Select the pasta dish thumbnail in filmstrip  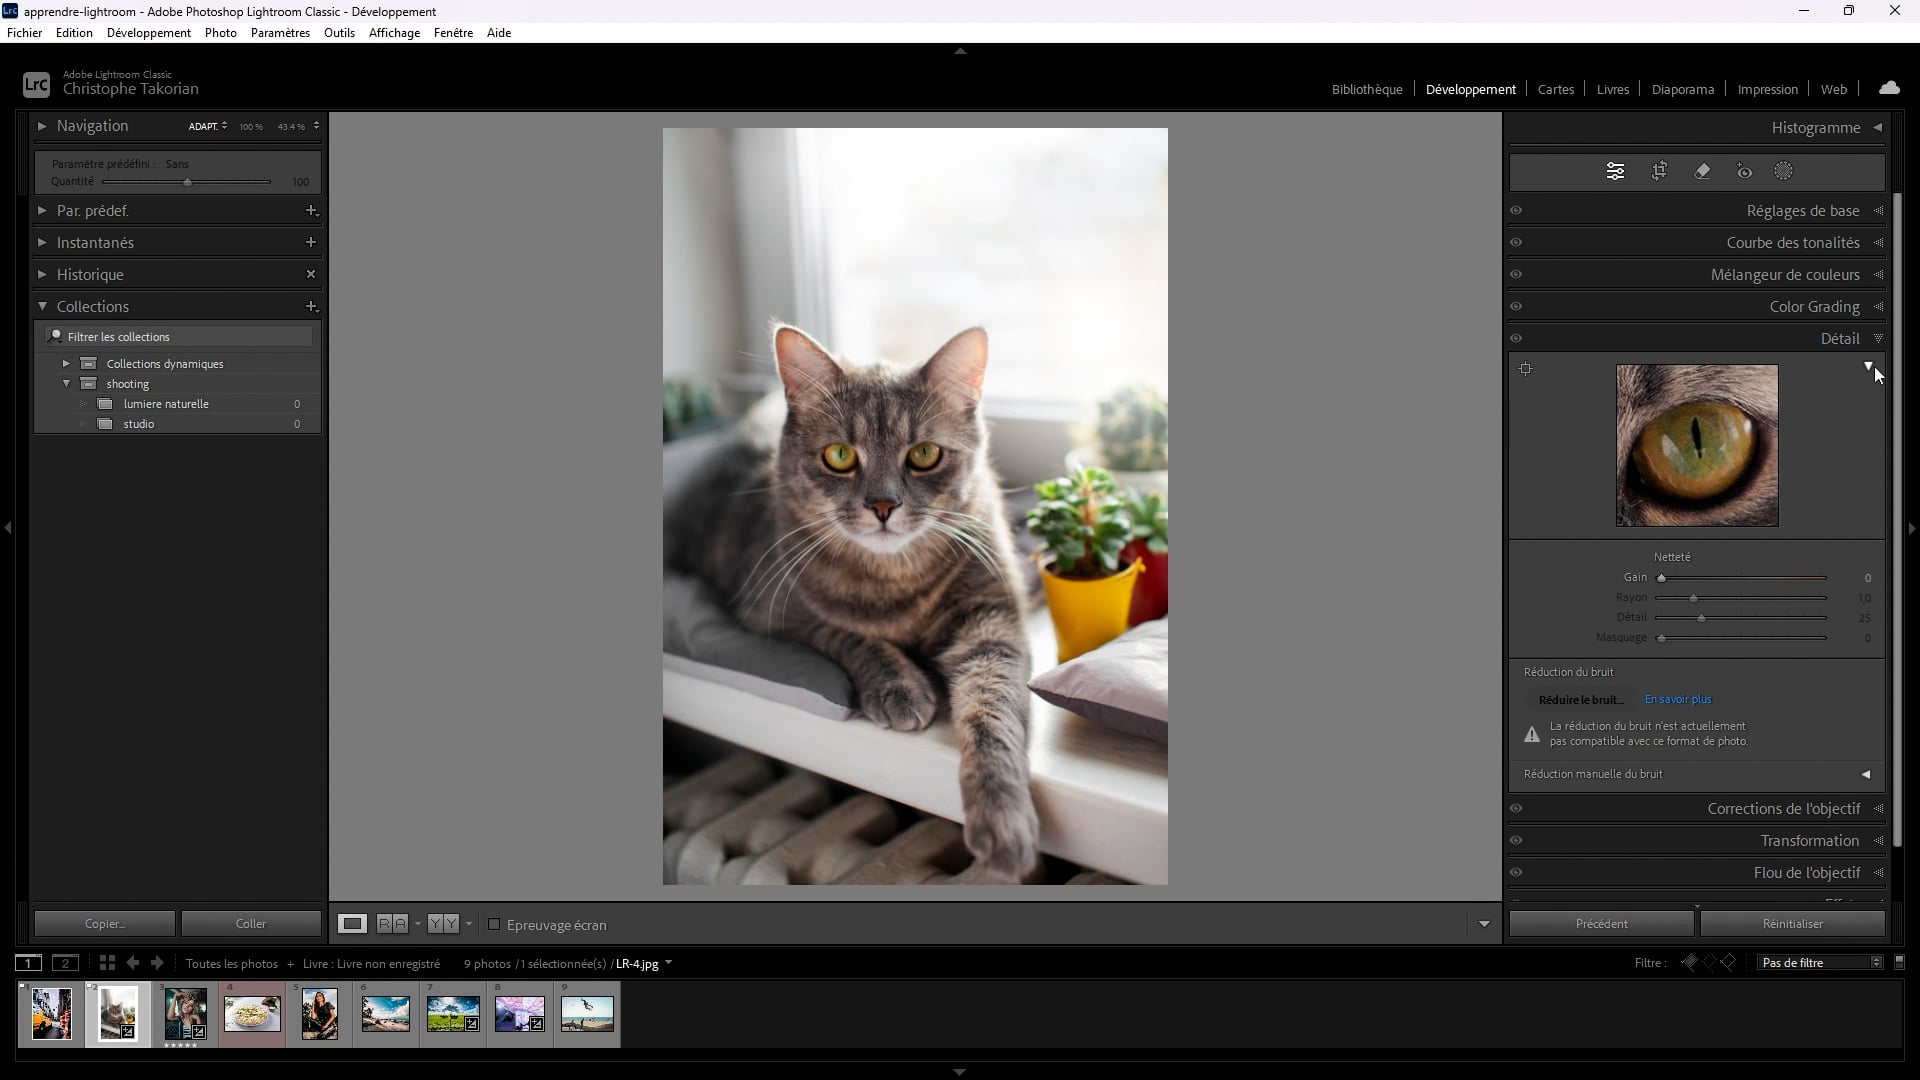[252, 1014]
